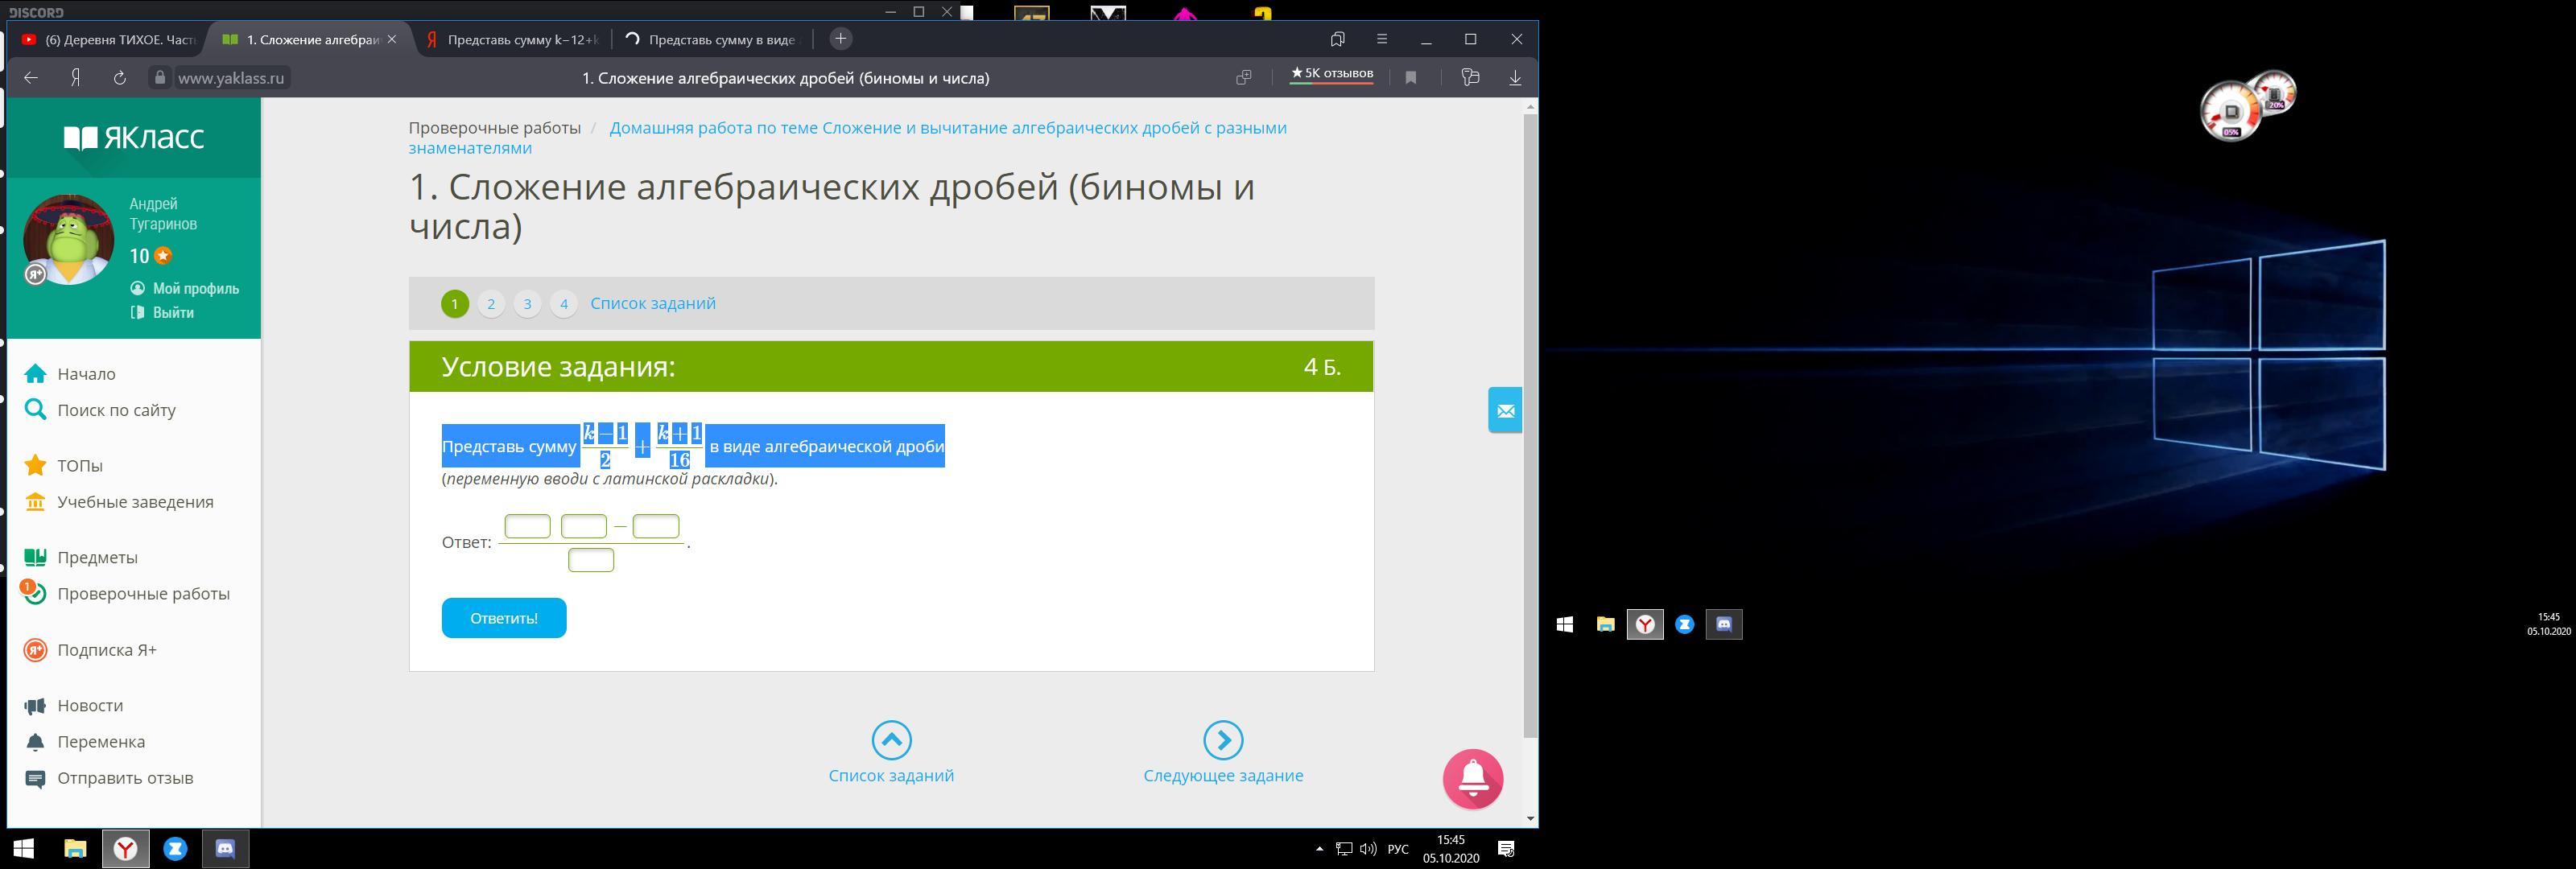Click the pink notification bell button
The width and height of the screenshot is (2576, 869).
point(1472,778)
